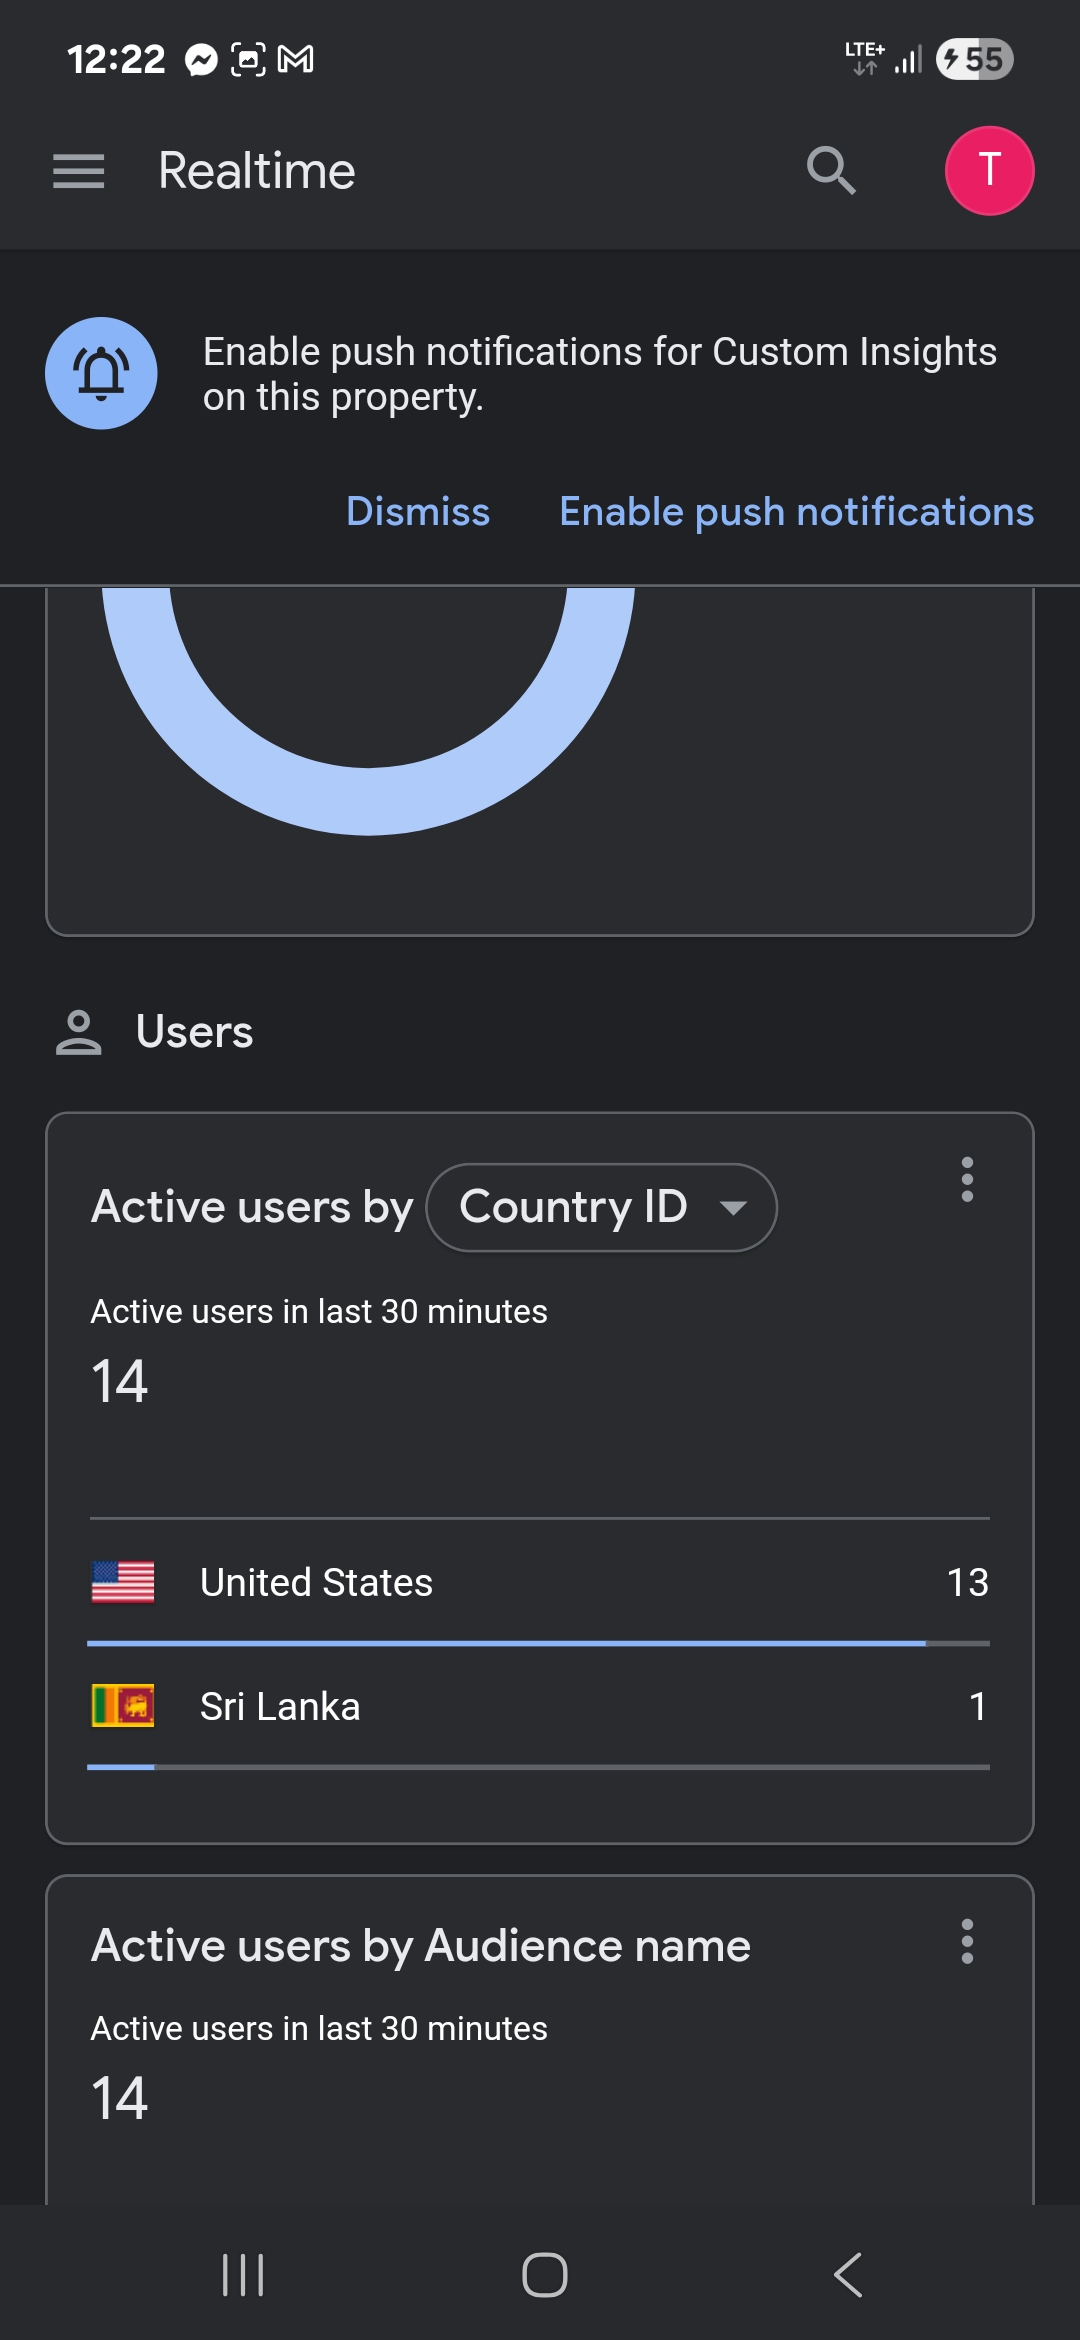This screenshot has width=1080, height=2340.
Task: Dismiss the push notifications prompt
Action: [418, 512]
